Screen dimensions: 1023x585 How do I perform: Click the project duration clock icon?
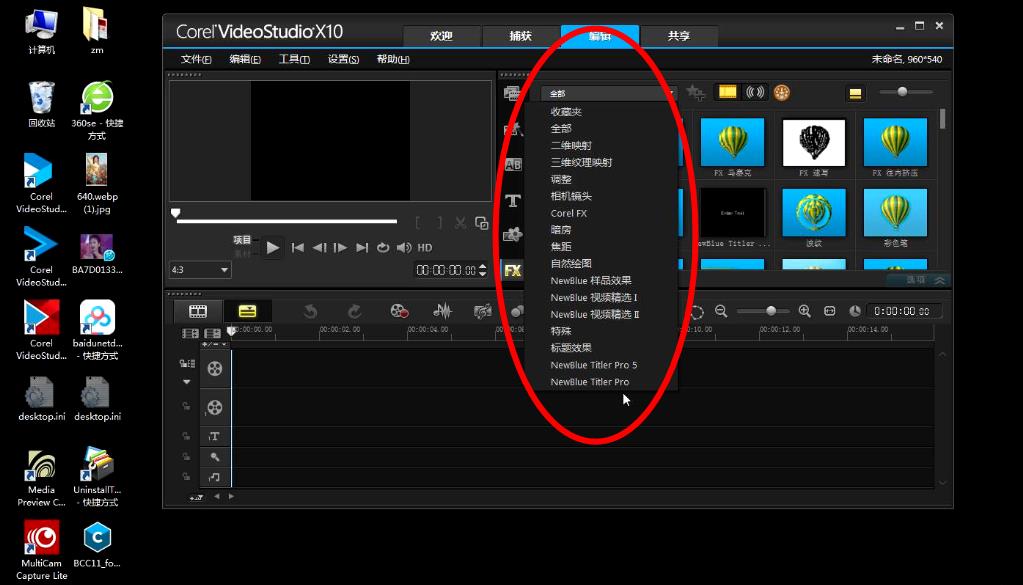pyautogui.click(x=855, y=311)
